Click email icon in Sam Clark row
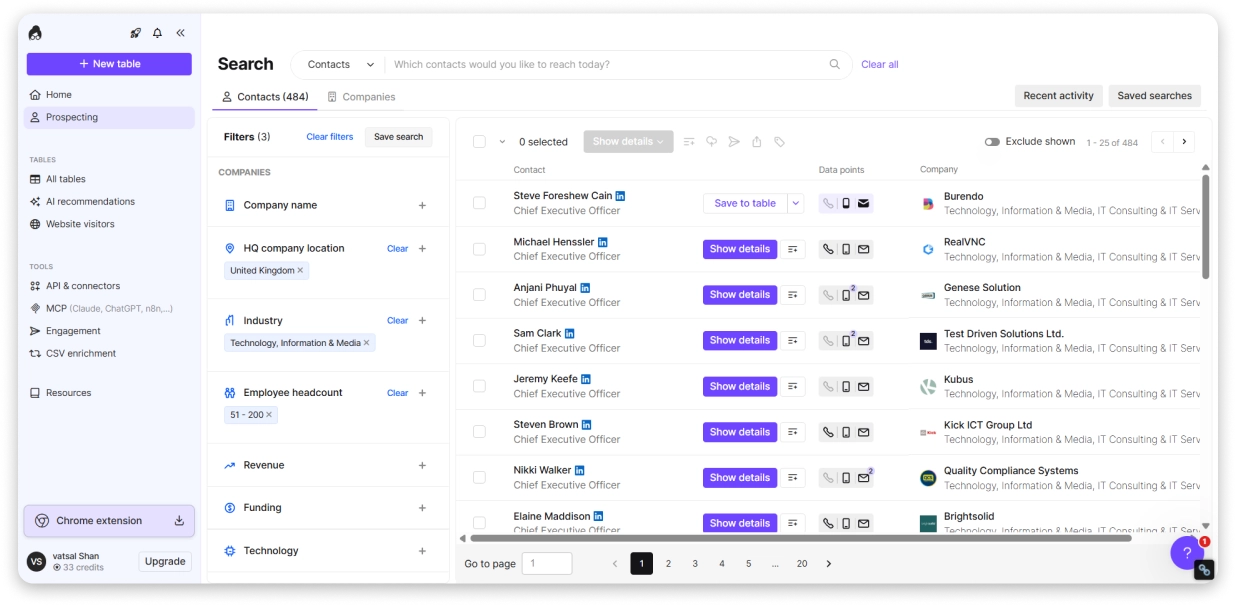This screenshot has width=1236, height=606. coord(864,341)
